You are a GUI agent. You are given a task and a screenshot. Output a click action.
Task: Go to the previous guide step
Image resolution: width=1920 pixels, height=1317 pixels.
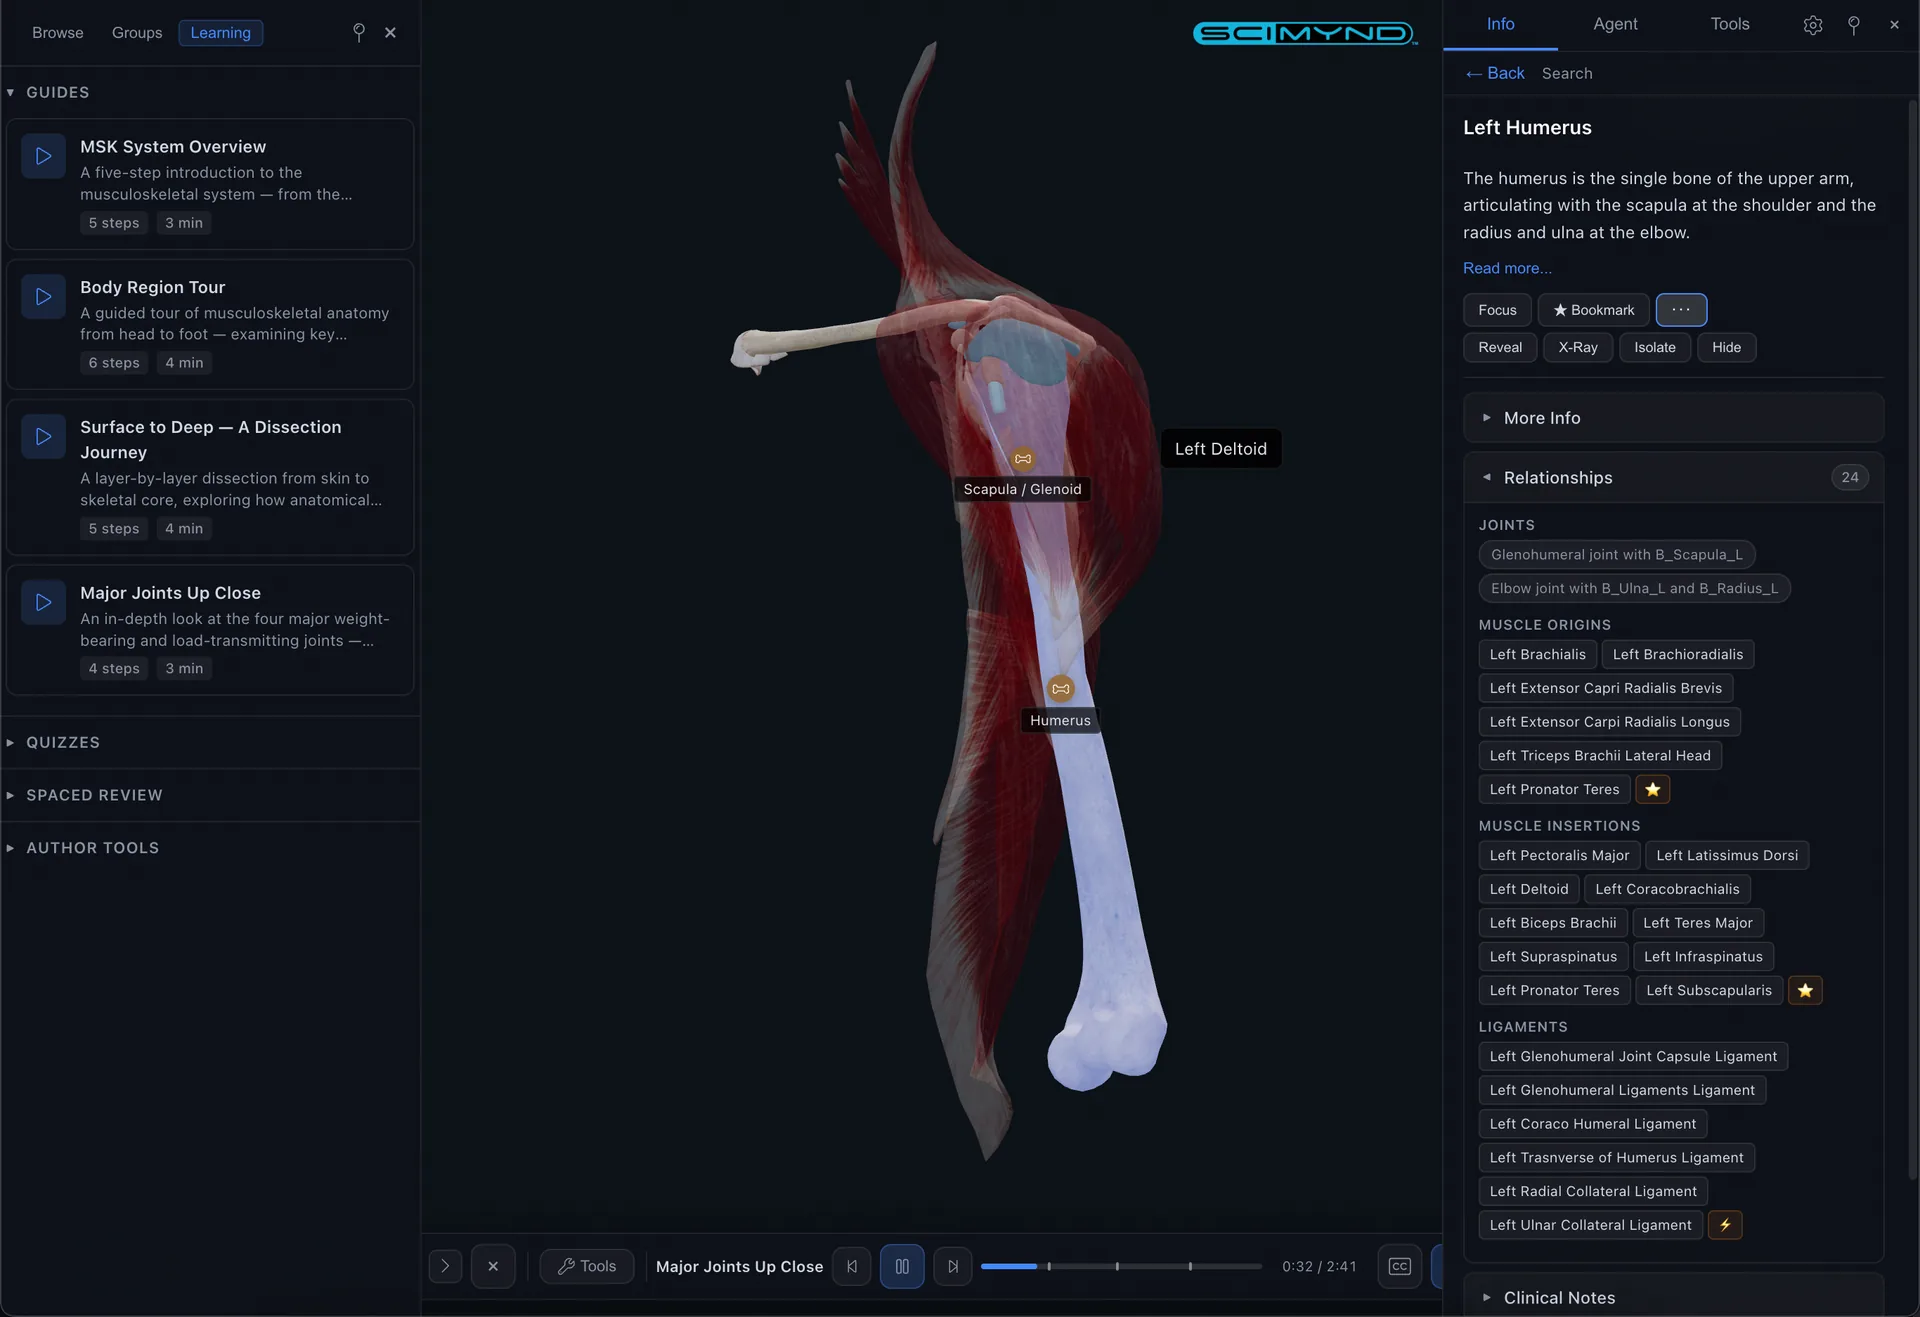(851, 1266)
